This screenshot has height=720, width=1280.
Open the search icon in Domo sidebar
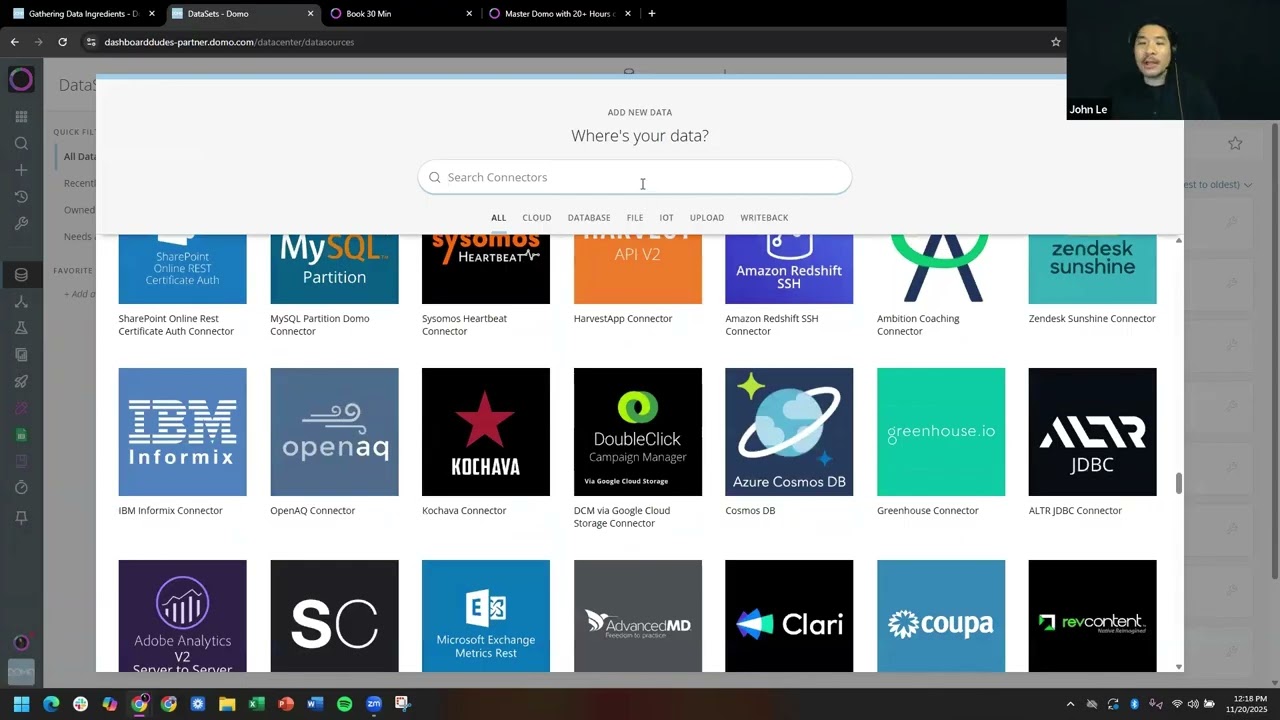[x=21, y=144]
